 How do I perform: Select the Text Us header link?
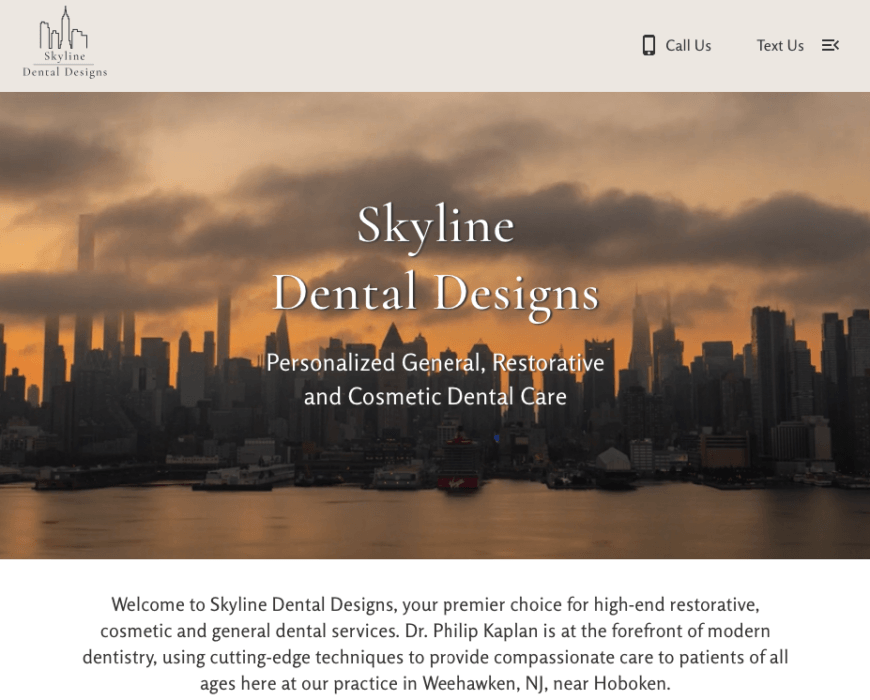tap(780, 45)
